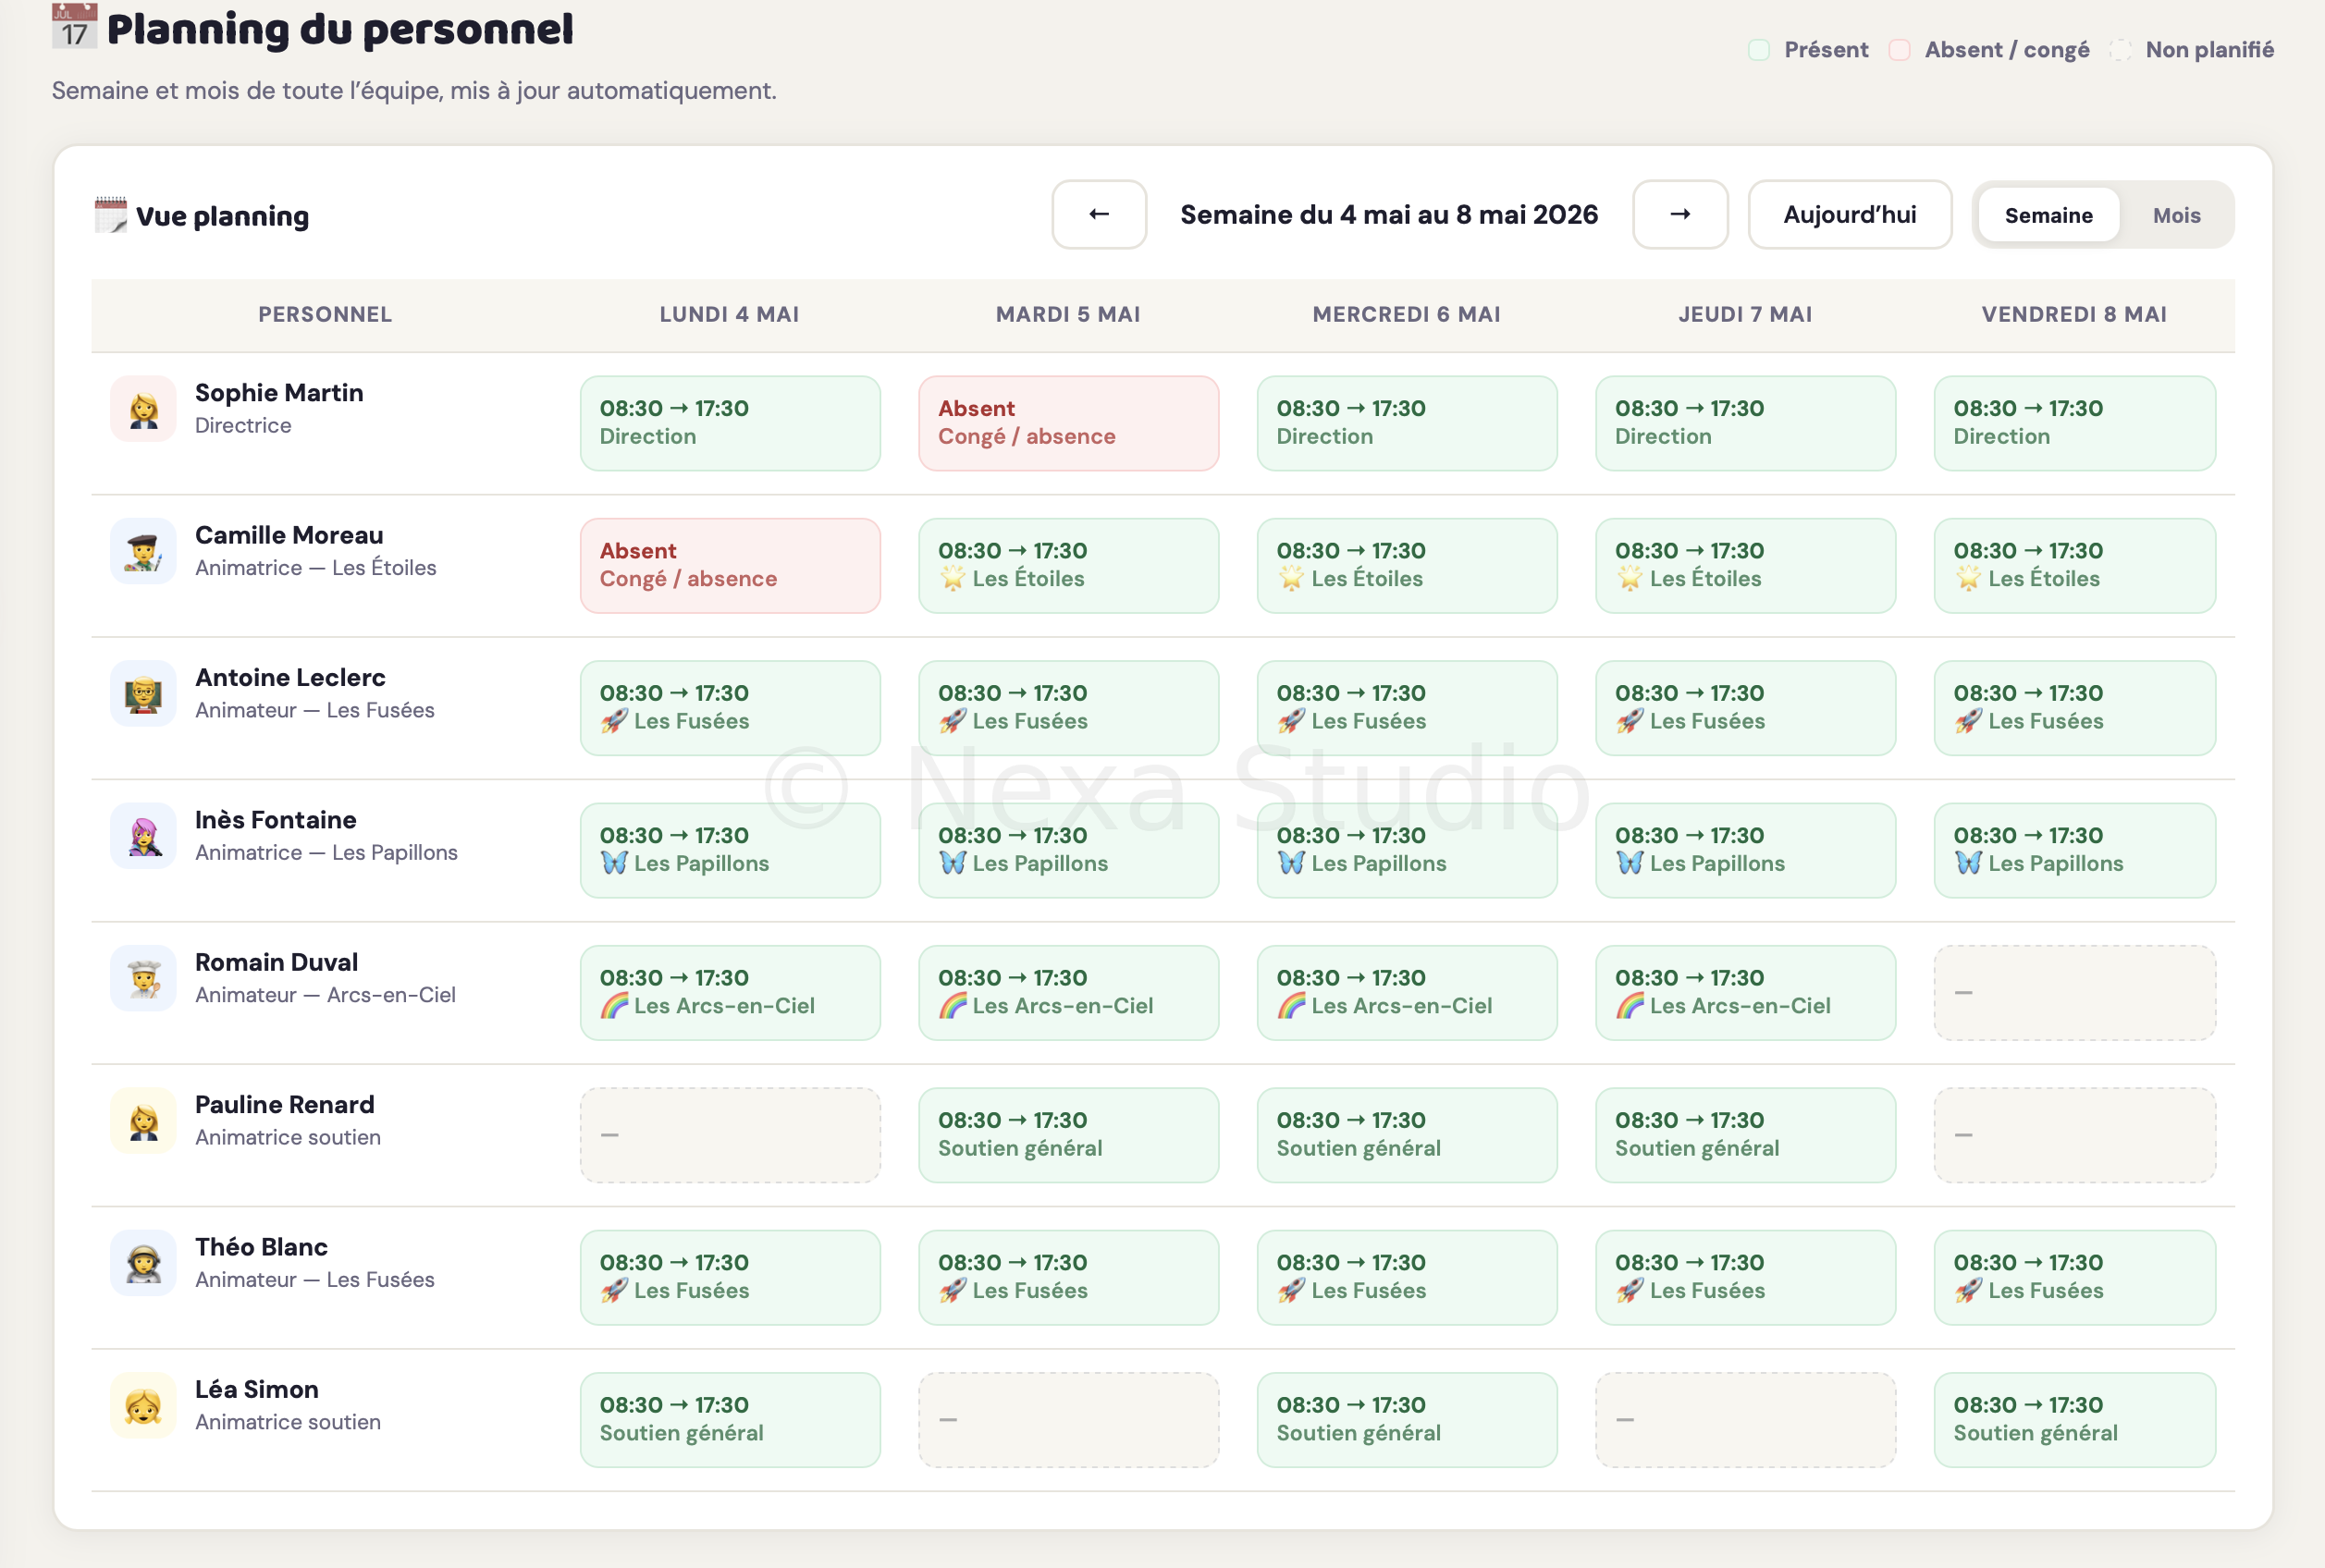Go to previous week with left arrow
This screenshot has height=1568, width=2325.
click(1099, 214)
